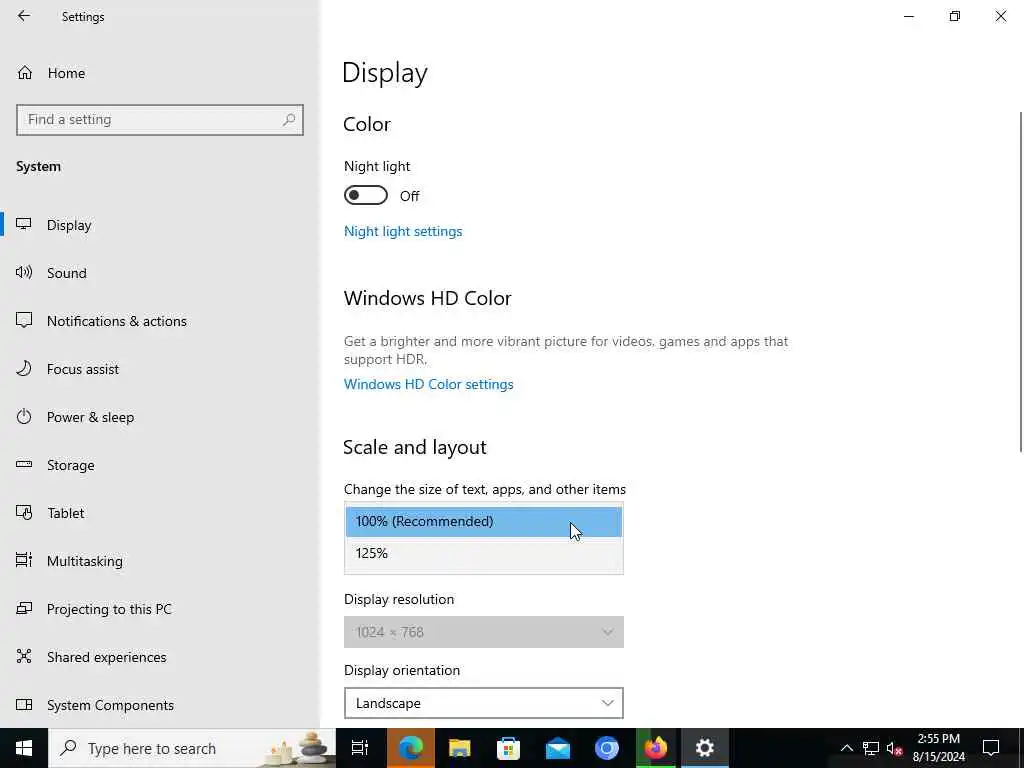This screenshot has width=1024, height=768.
Task: Select the 125% scale option
Action: point(484,553)
